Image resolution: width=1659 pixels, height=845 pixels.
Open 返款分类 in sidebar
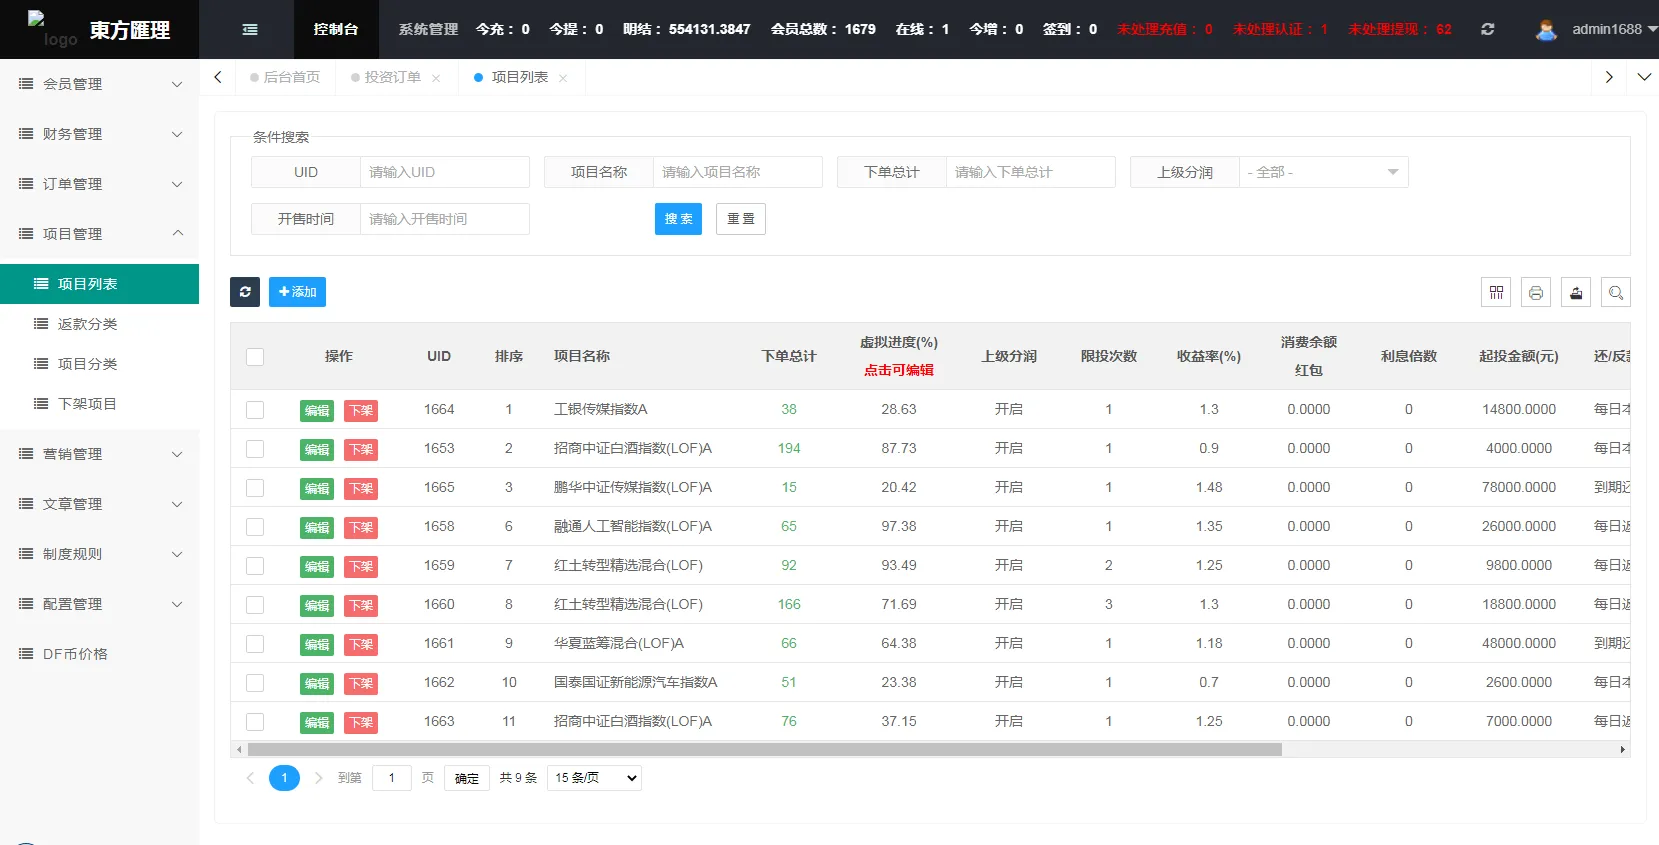coord(87,324)
